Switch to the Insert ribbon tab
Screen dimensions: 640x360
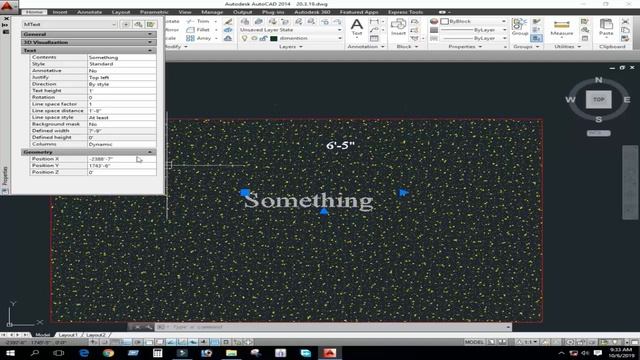point(60,12)
